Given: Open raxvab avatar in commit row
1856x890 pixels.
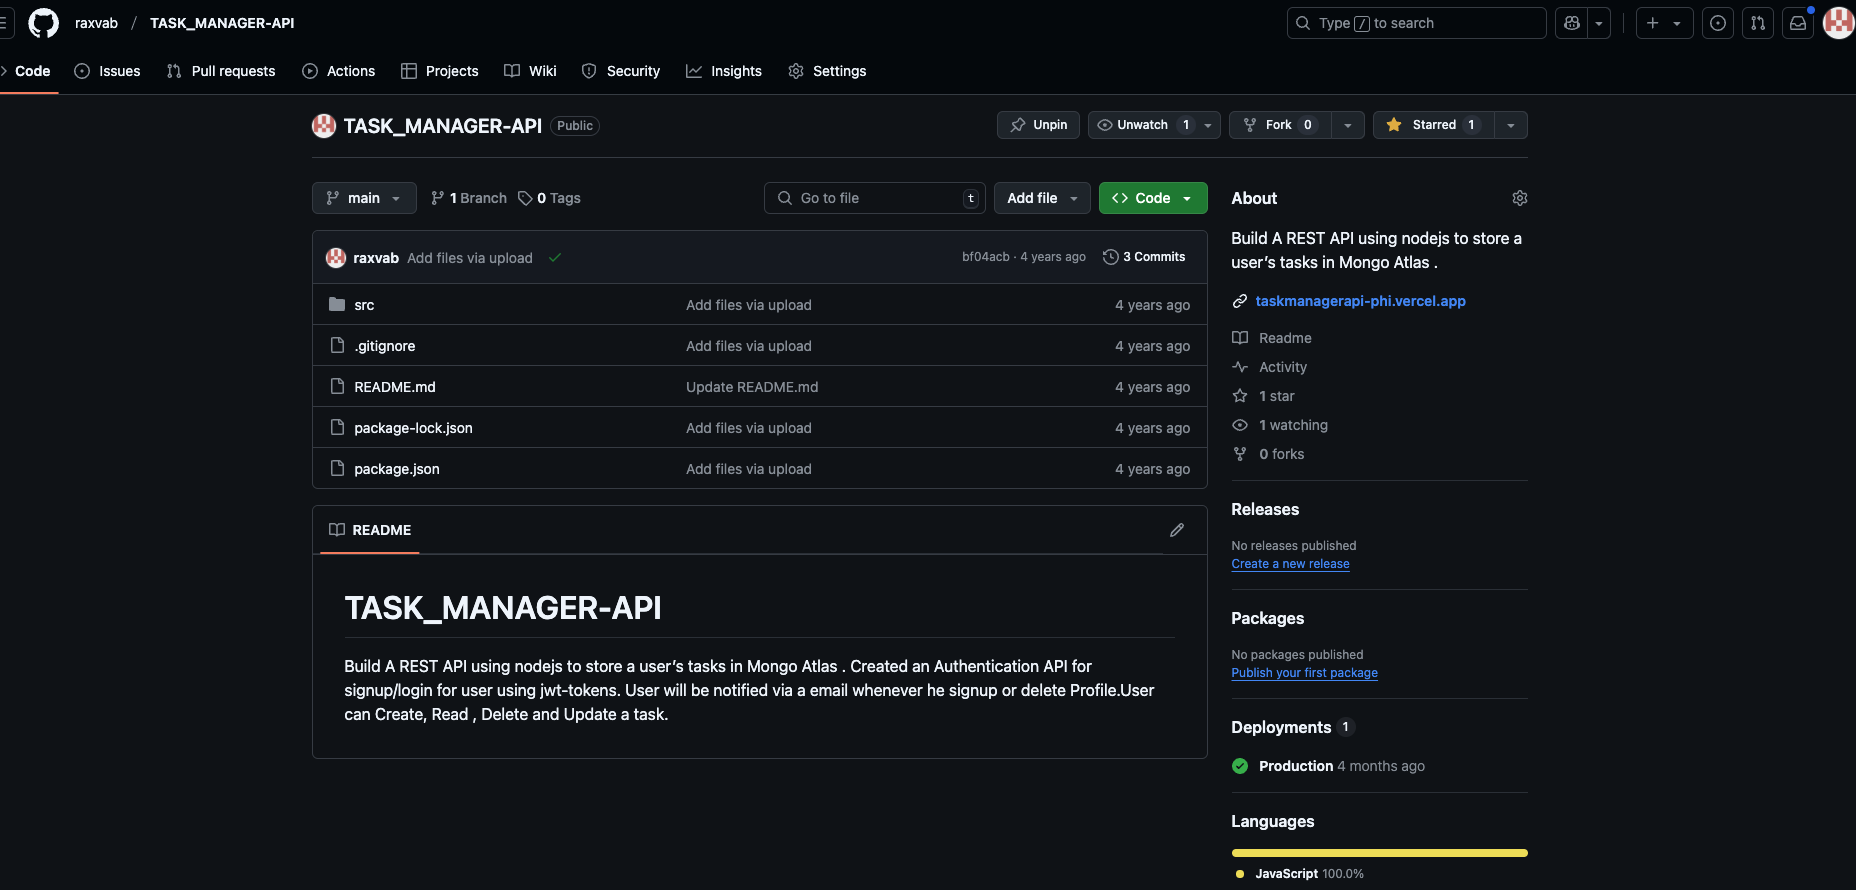Looking at the screenshot, I should (336, 258).
